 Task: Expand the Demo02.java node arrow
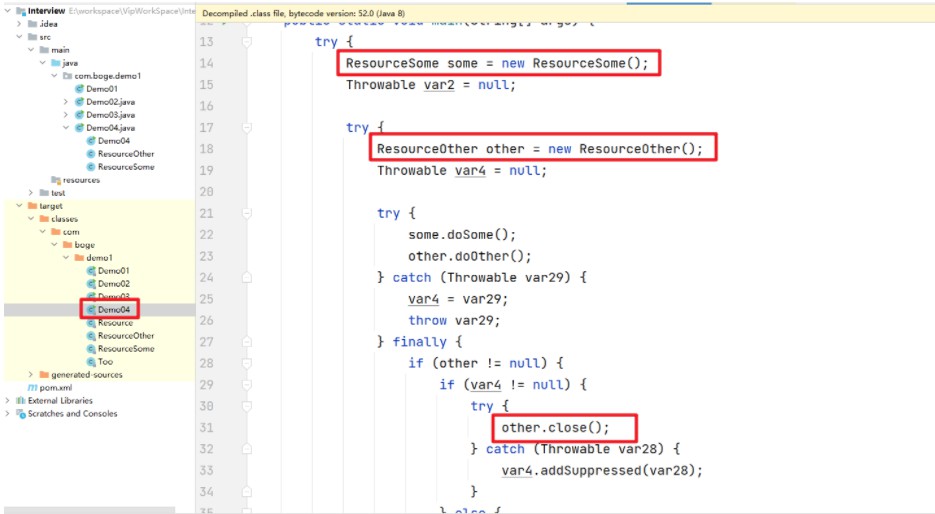point(66,102)
